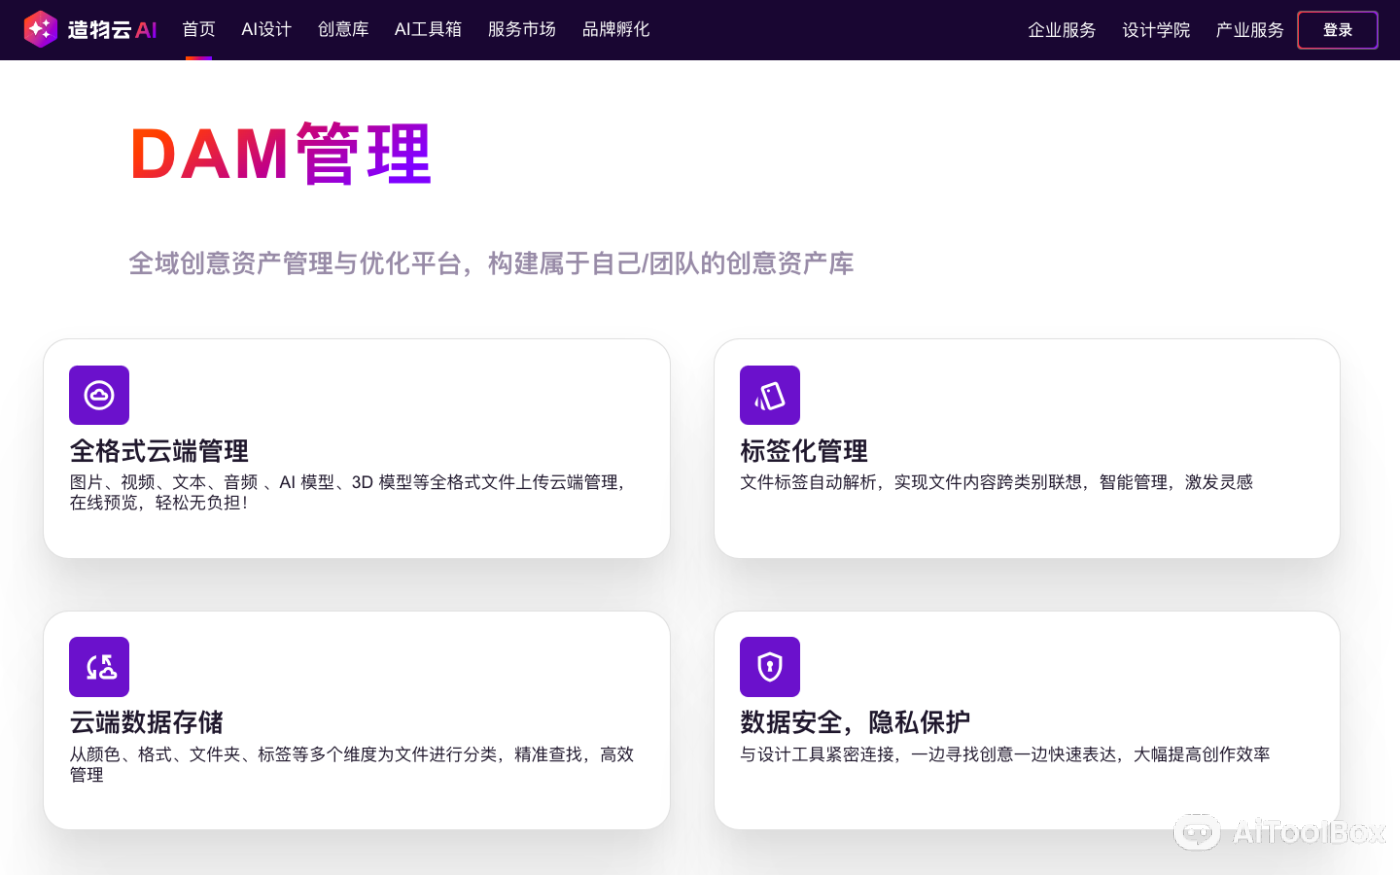Click the 标签化管理 card
Image resolution: width=1400 pixels, height=875 pixels.
tap(1026, 447)
